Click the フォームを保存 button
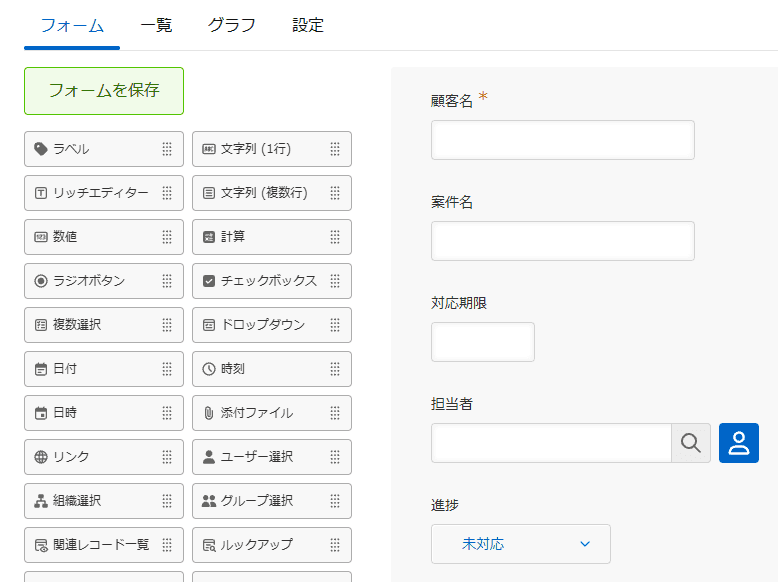778x582 pixels. point(104,91)
